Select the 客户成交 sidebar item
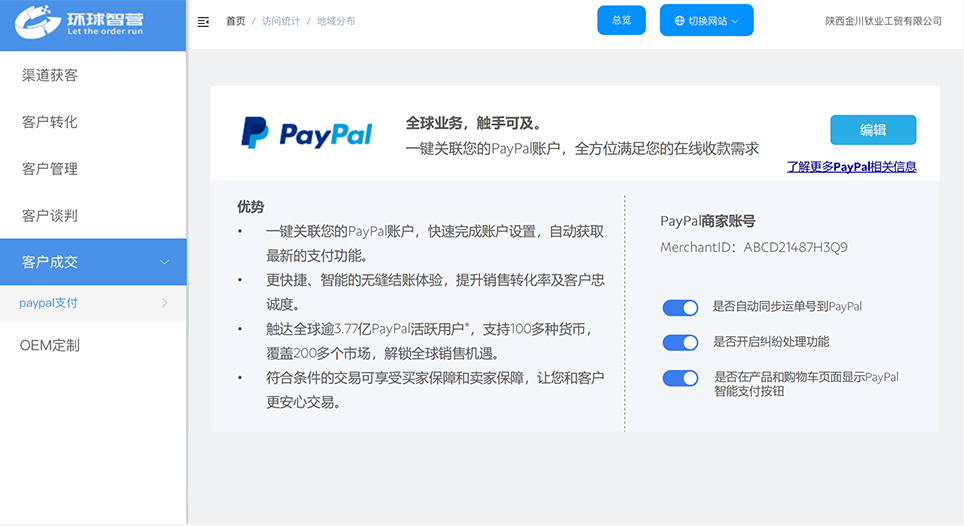This screenshot has height=526, width=964. point(93,262)
